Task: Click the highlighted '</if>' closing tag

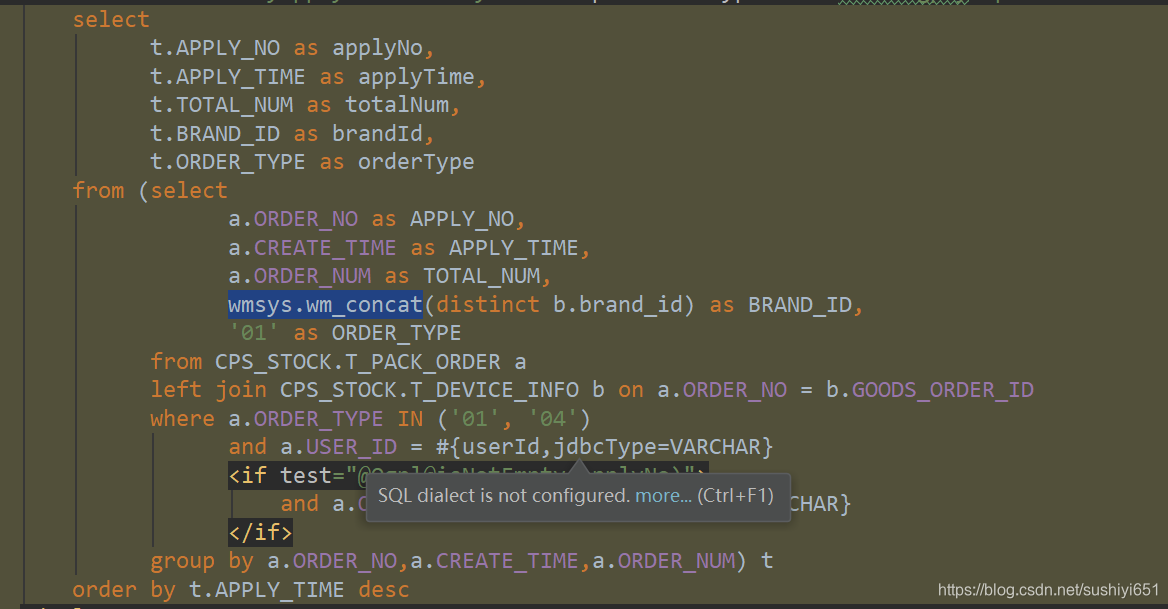Action: 259,532
